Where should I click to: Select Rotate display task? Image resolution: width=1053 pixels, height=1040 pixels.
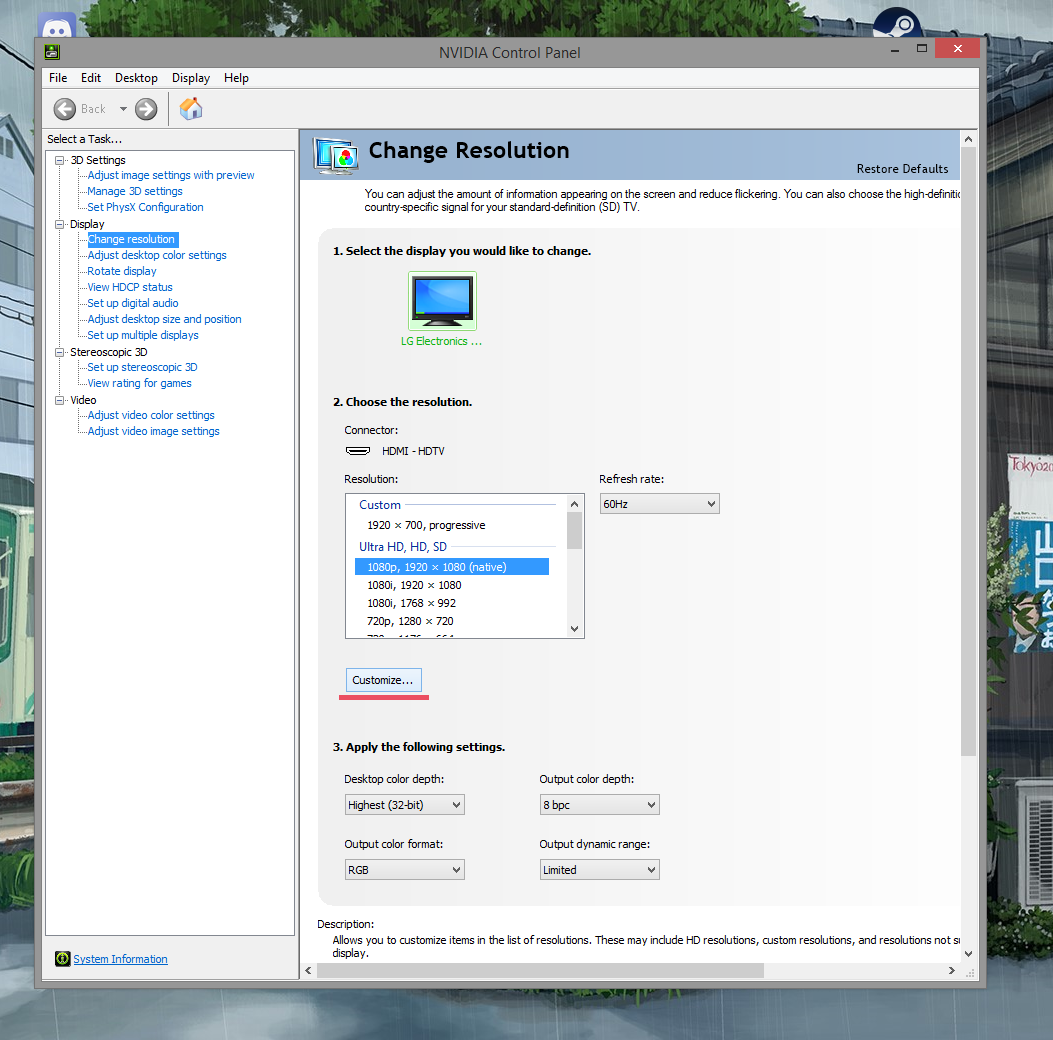click(122, 271)
